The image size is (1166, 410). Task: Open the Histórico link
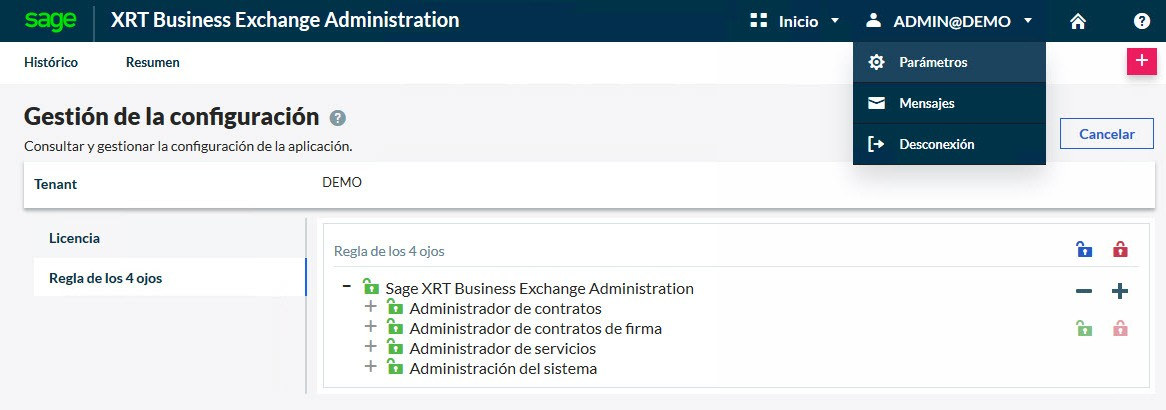click(51, 62)
